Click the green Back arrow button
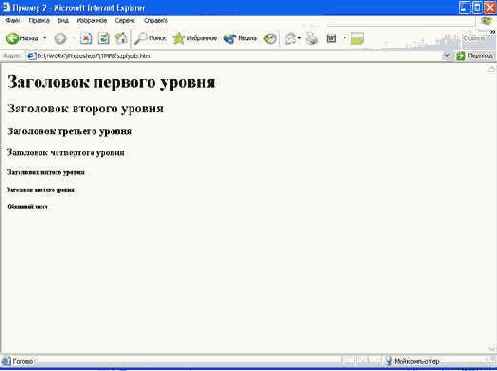 (22, 39)
